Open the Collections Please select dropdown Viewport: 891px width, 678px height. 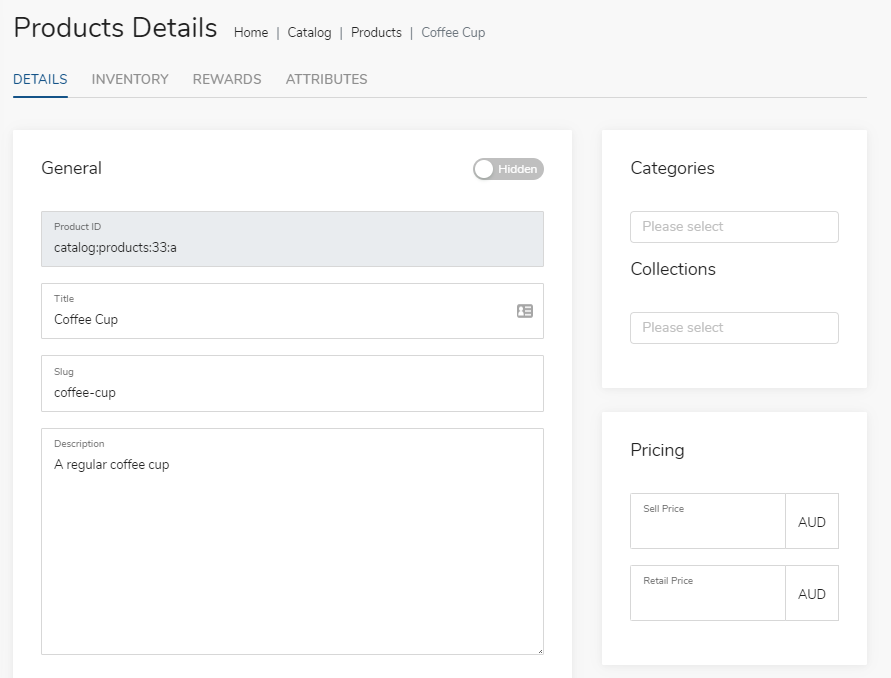coord(734,328)
